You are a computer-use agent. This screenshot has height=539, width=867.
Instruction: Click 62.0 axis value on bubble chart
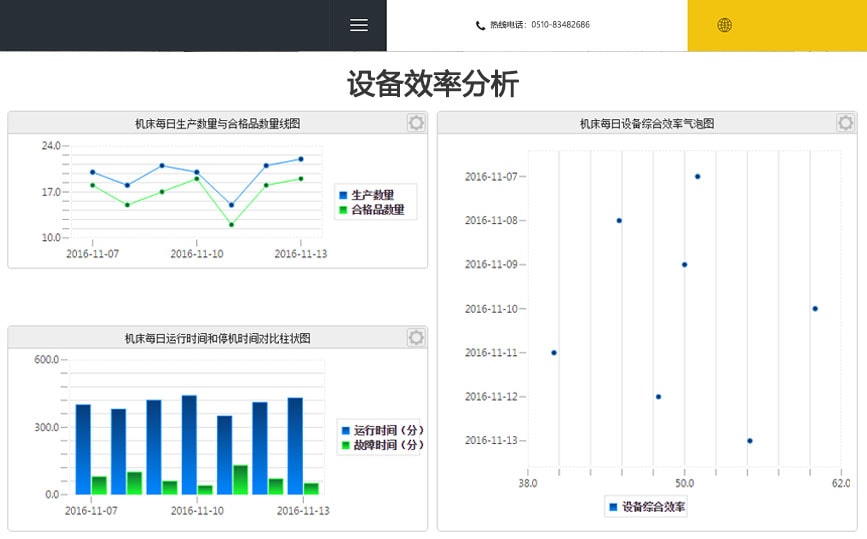[841, 483]
